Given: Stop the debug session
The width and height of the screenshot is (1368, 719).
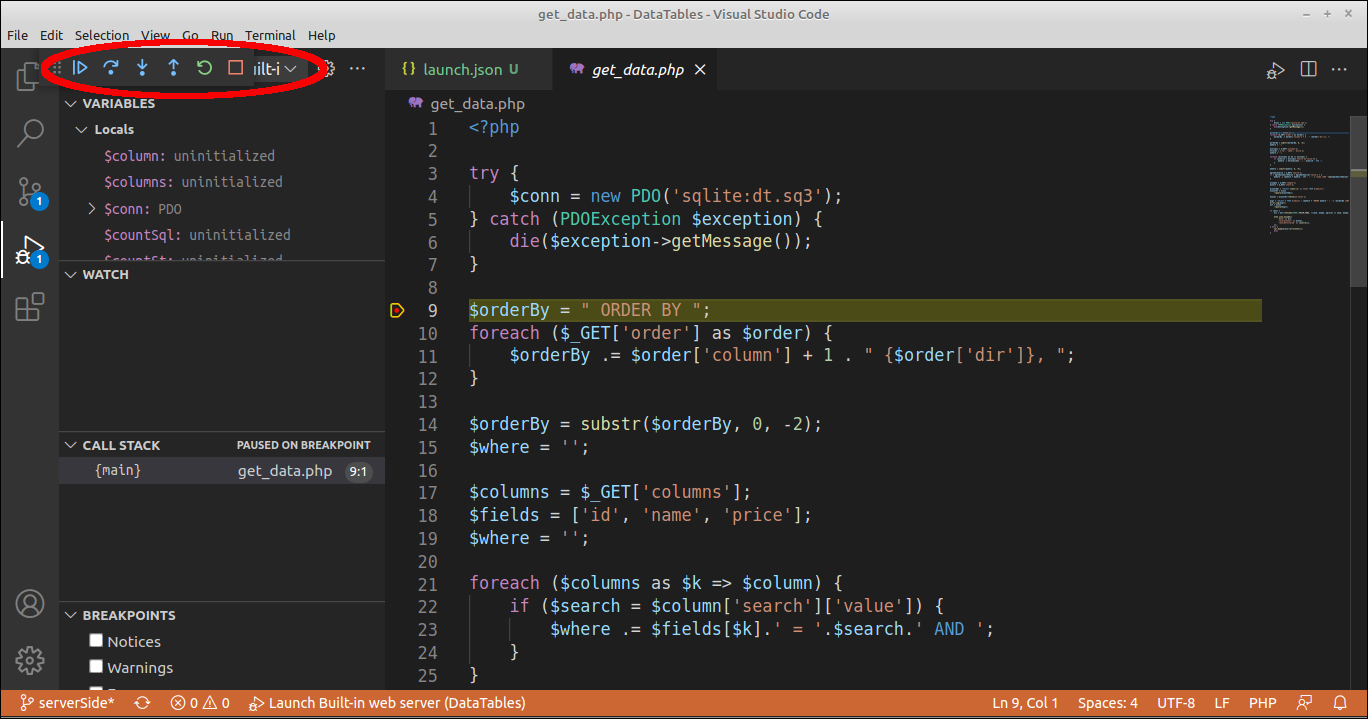Looking at the screenshot, I should [x=234, y=68].
